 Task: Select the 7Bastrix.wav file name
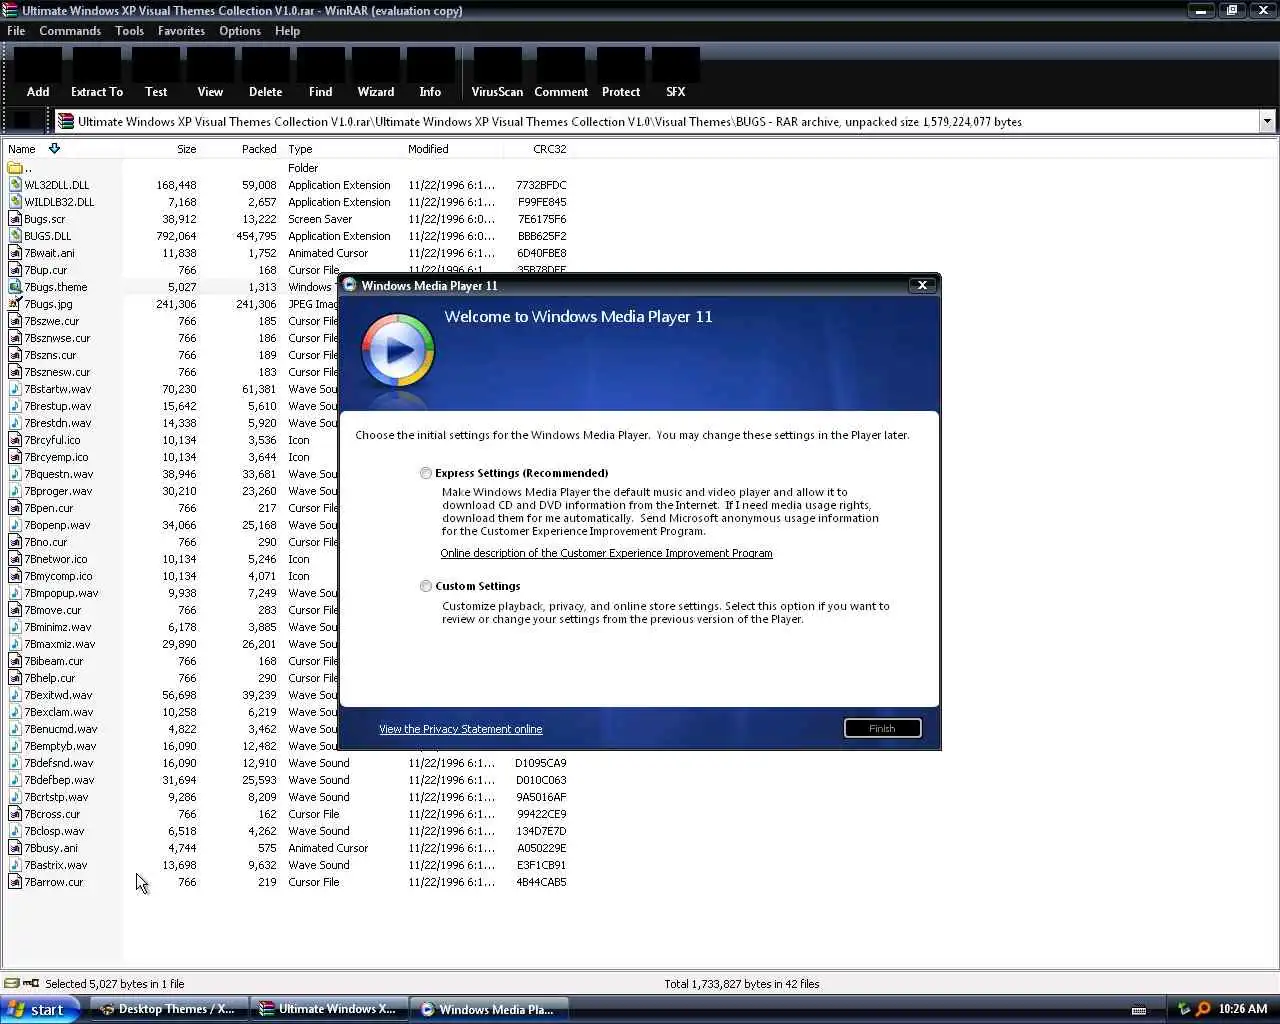(56, 865)
